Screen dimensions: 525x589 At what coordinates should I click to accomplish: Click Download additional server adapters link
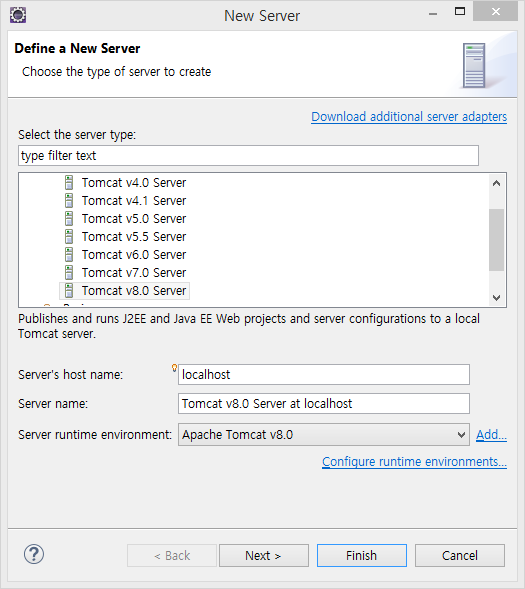(409, 117)
